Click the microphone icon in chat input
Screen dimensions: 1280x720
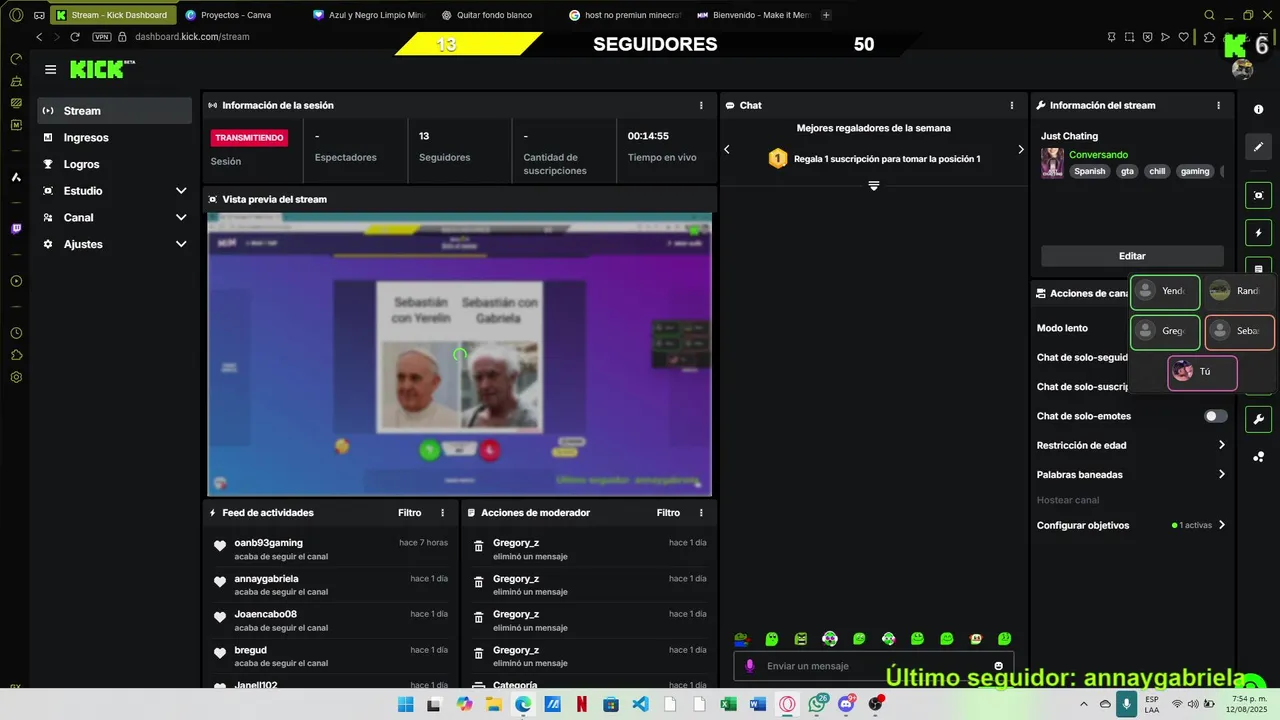(749, 666)
